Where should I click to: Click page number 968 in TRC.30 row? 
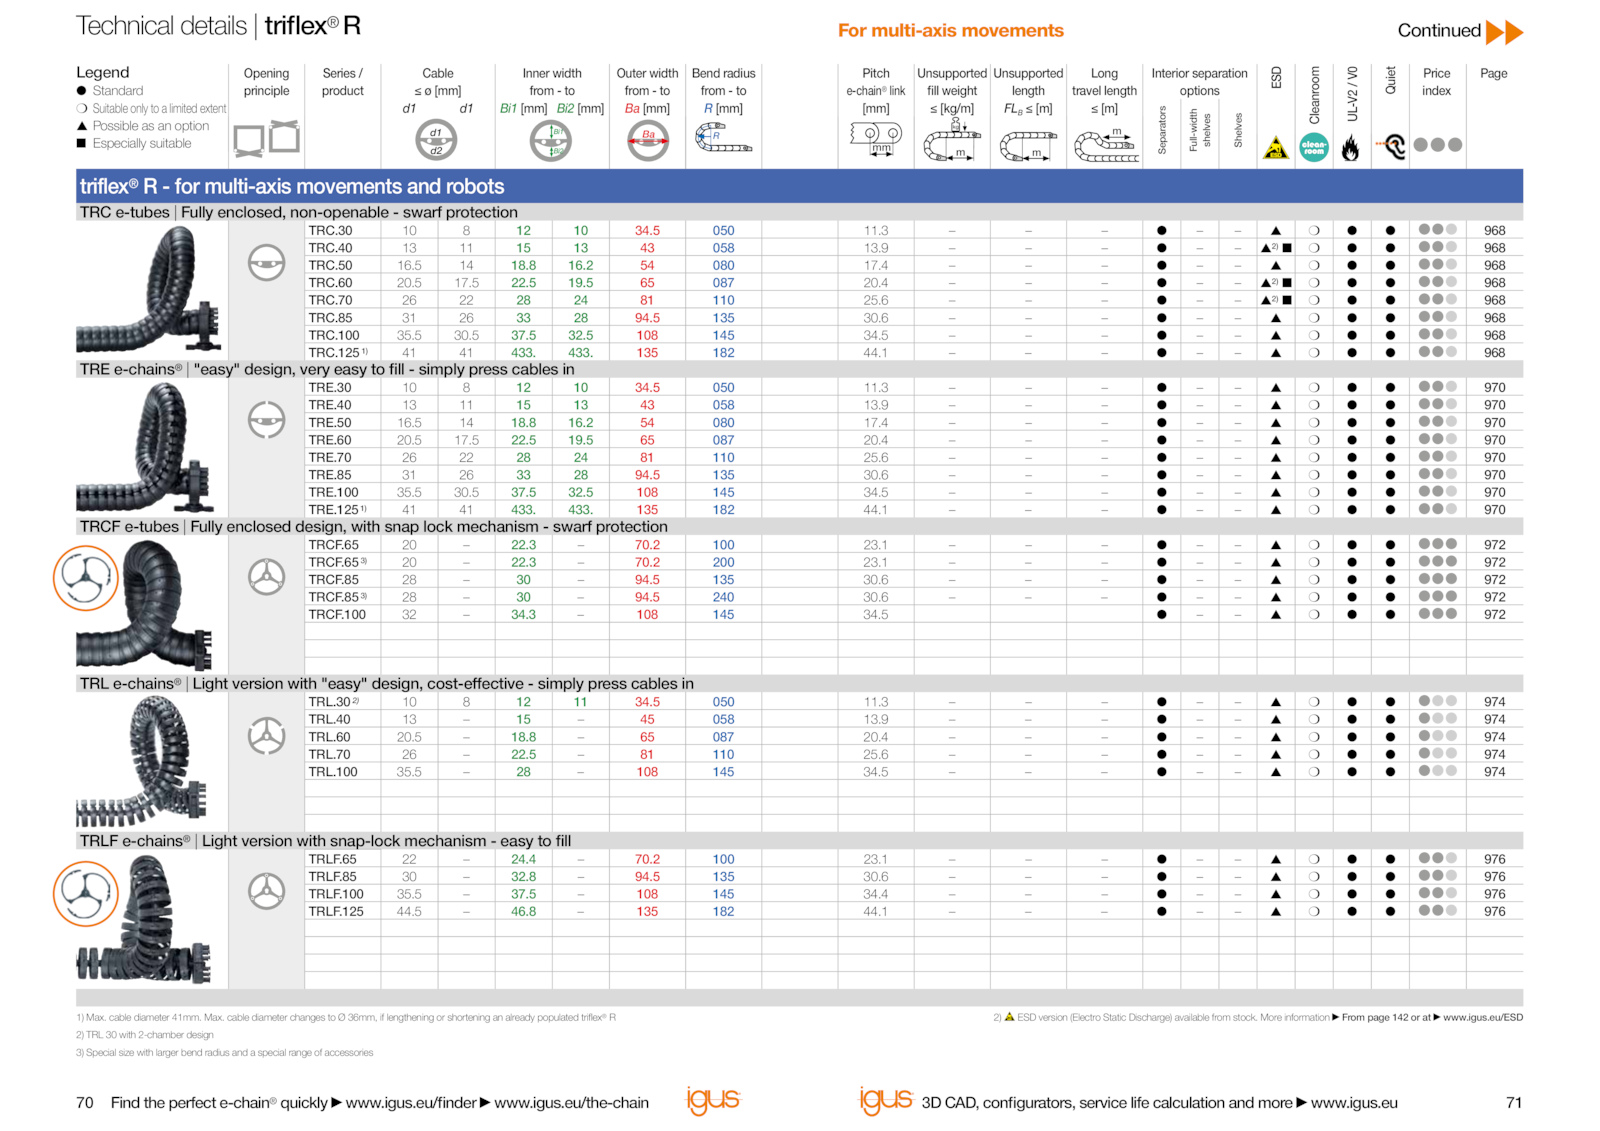click(1494, 231)
